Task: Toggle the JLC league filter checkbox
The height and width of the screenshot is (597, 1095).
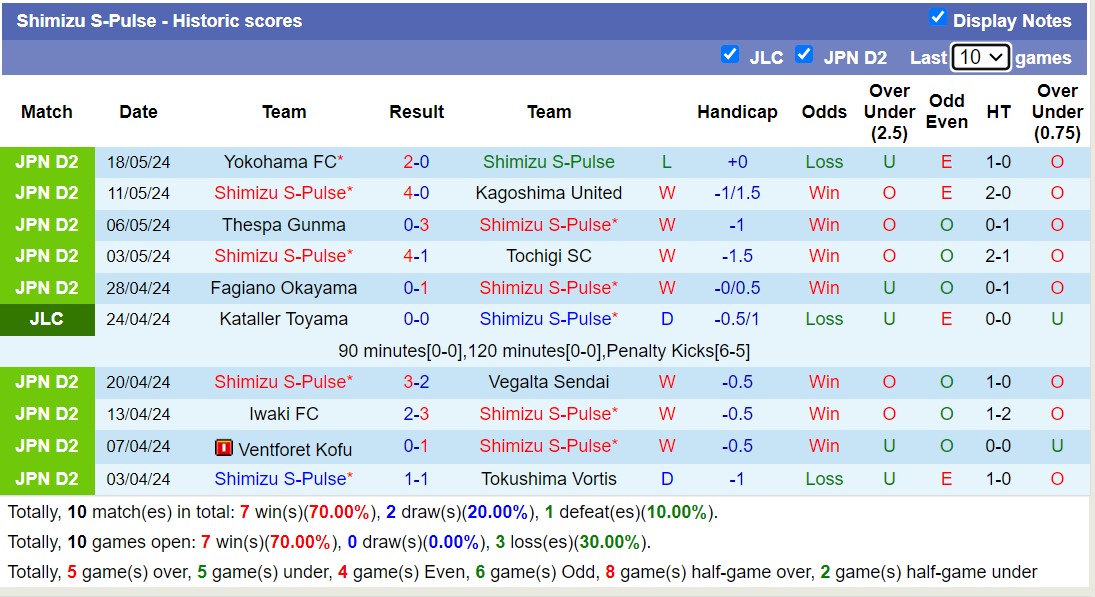Action: point(730,55)
